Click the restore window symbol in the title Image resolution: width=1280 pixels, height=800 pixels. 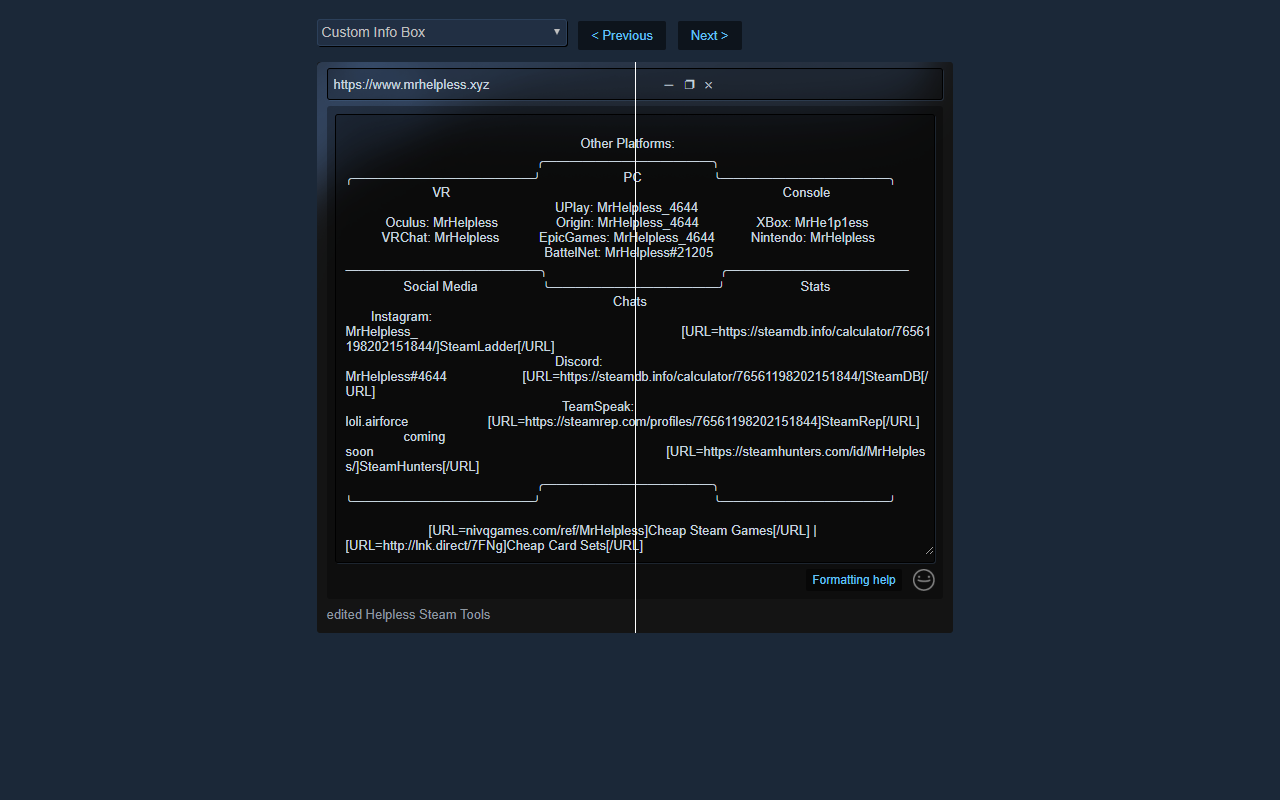[x=689, y=85]
